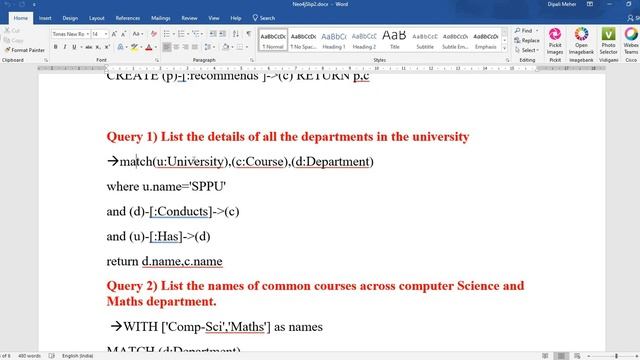
Task: Open the bullets list dropdown
Action: coord(173,34)
